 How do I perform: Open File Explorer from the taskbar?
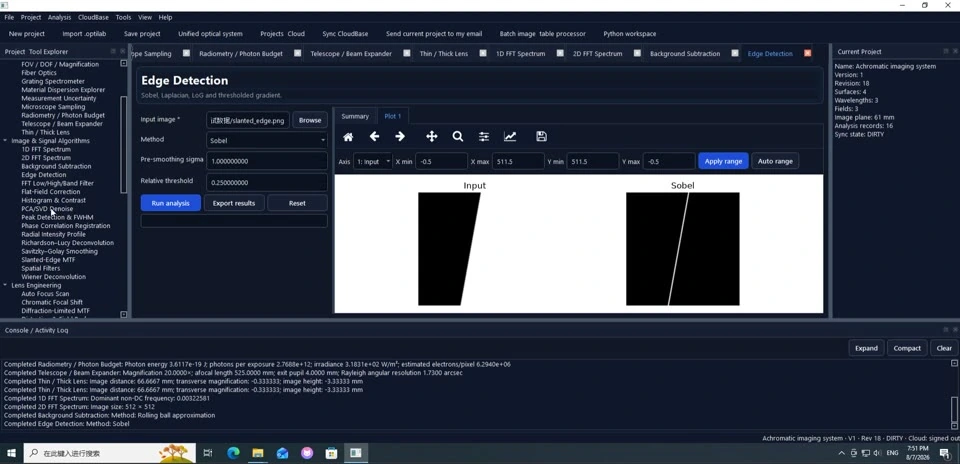[x=258, y=453]
